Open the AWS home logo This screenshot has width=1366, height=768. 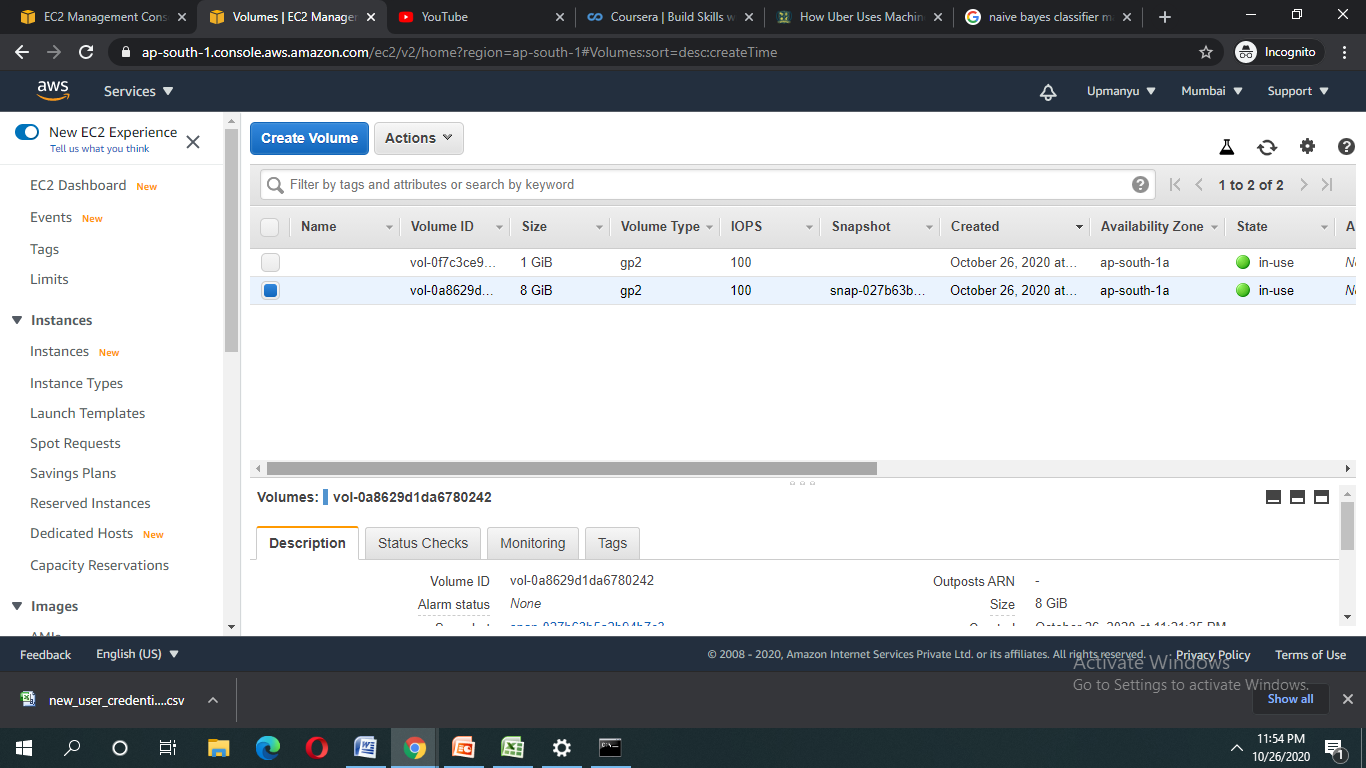pos(53,90)
